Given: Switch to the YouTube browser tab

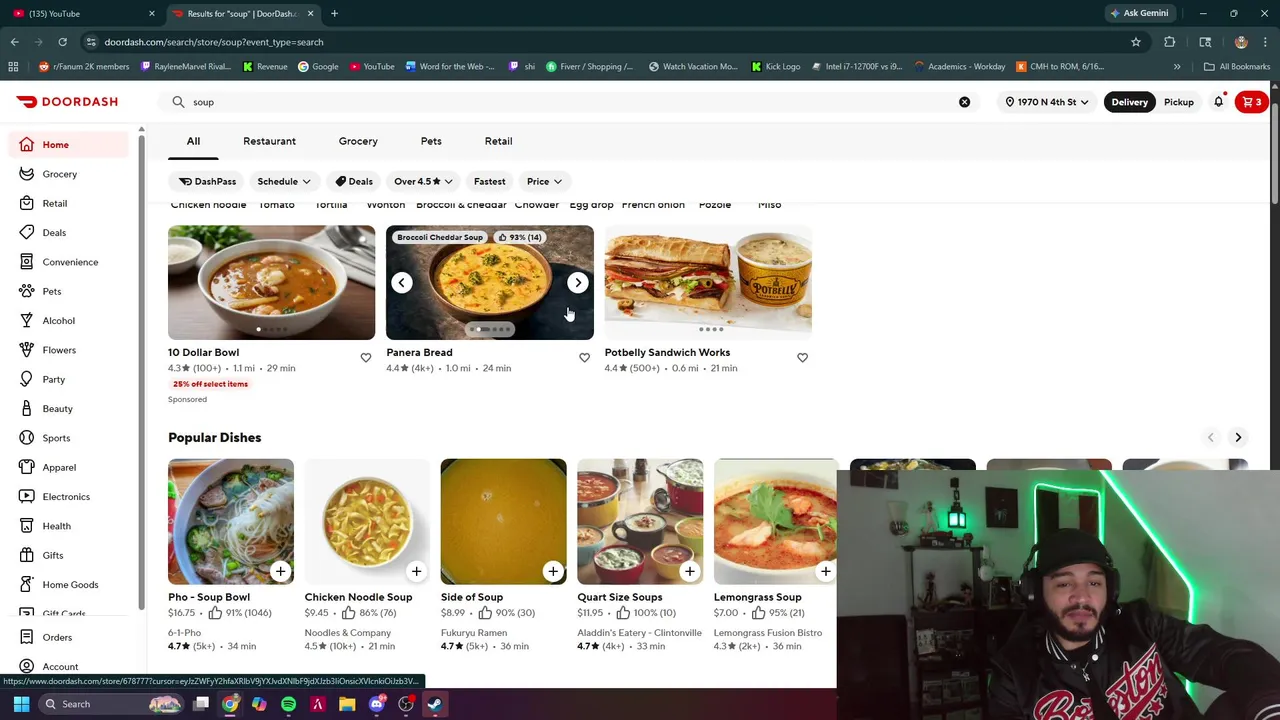Looking at the screenshot, I should tap(84, 14).
